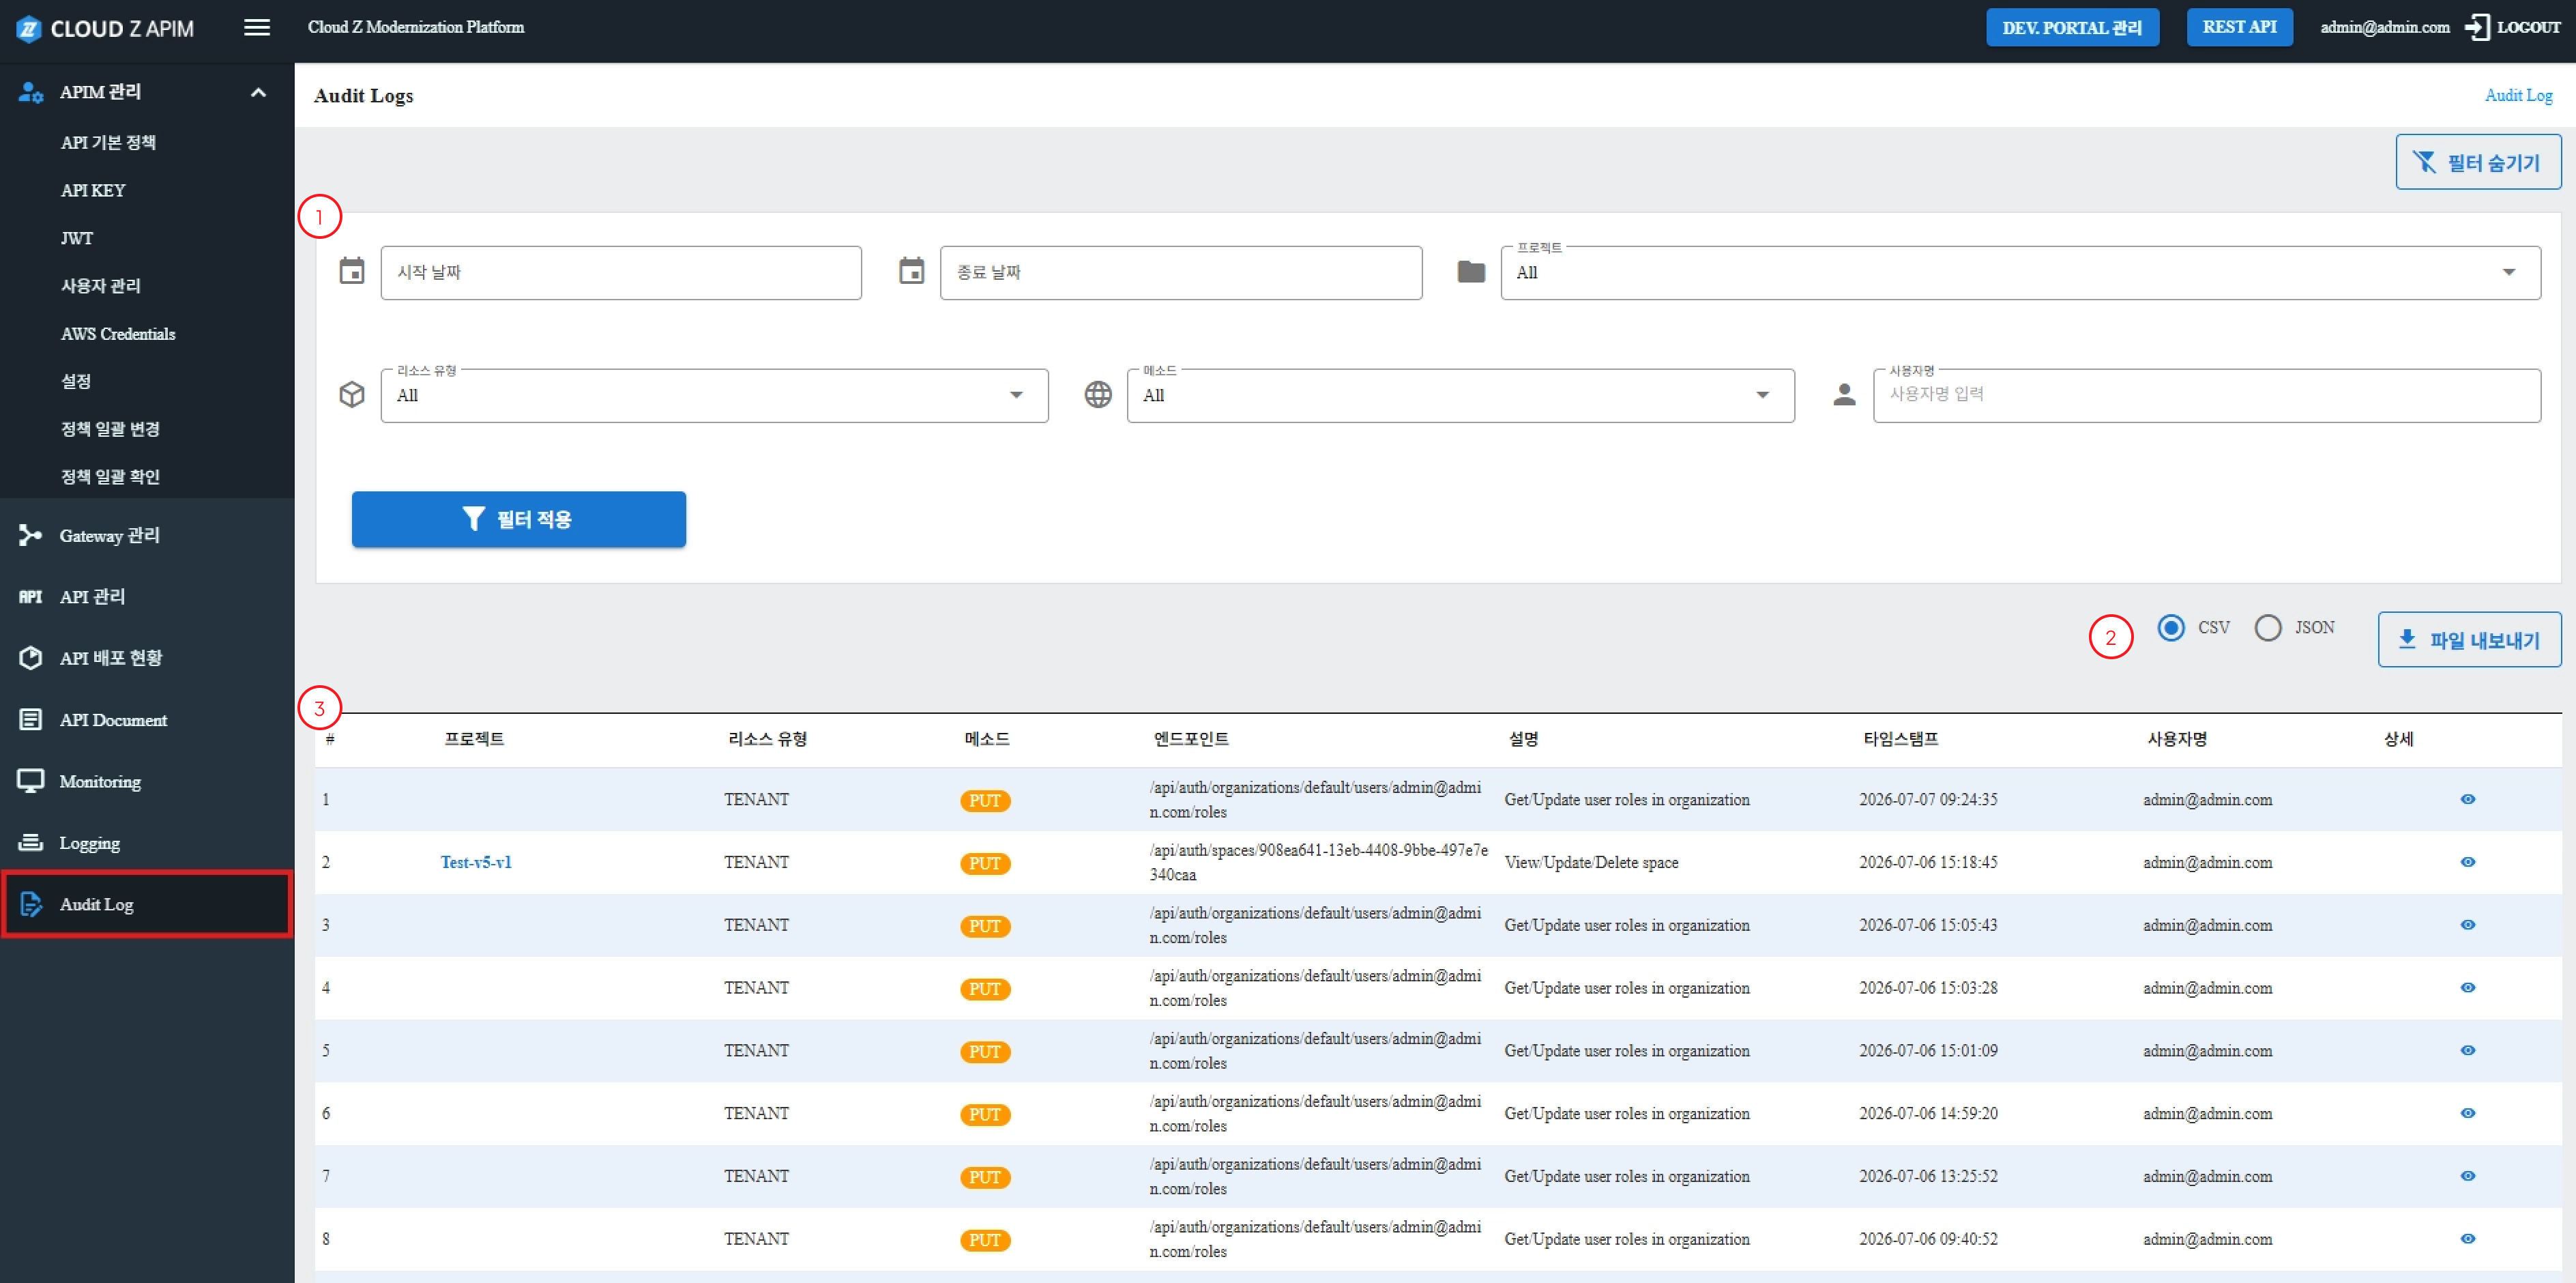Click 파일 내보내기 export button

click(x=2469, y=640)
